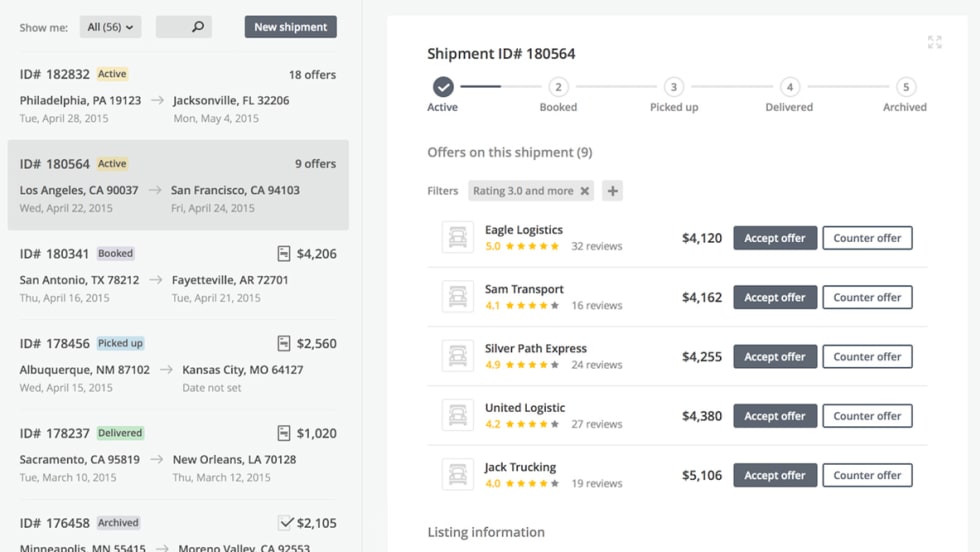Click the search magnifier icon
The height and width of the screenshot is (552, 980).
click(198, 27)
